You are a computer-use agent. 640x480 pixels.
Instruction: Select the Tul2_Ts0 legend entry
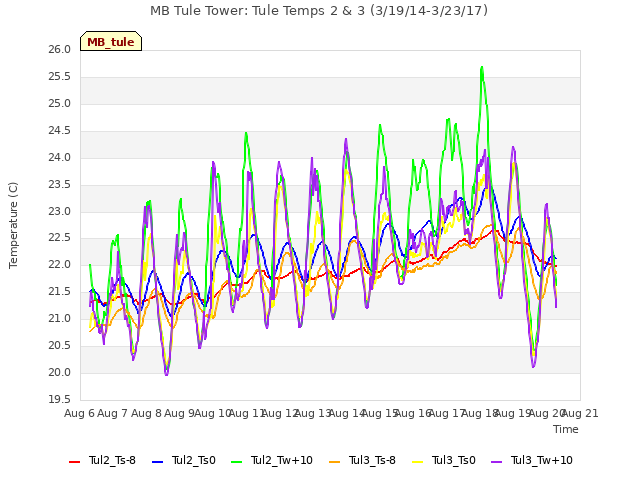pos(184,460)
